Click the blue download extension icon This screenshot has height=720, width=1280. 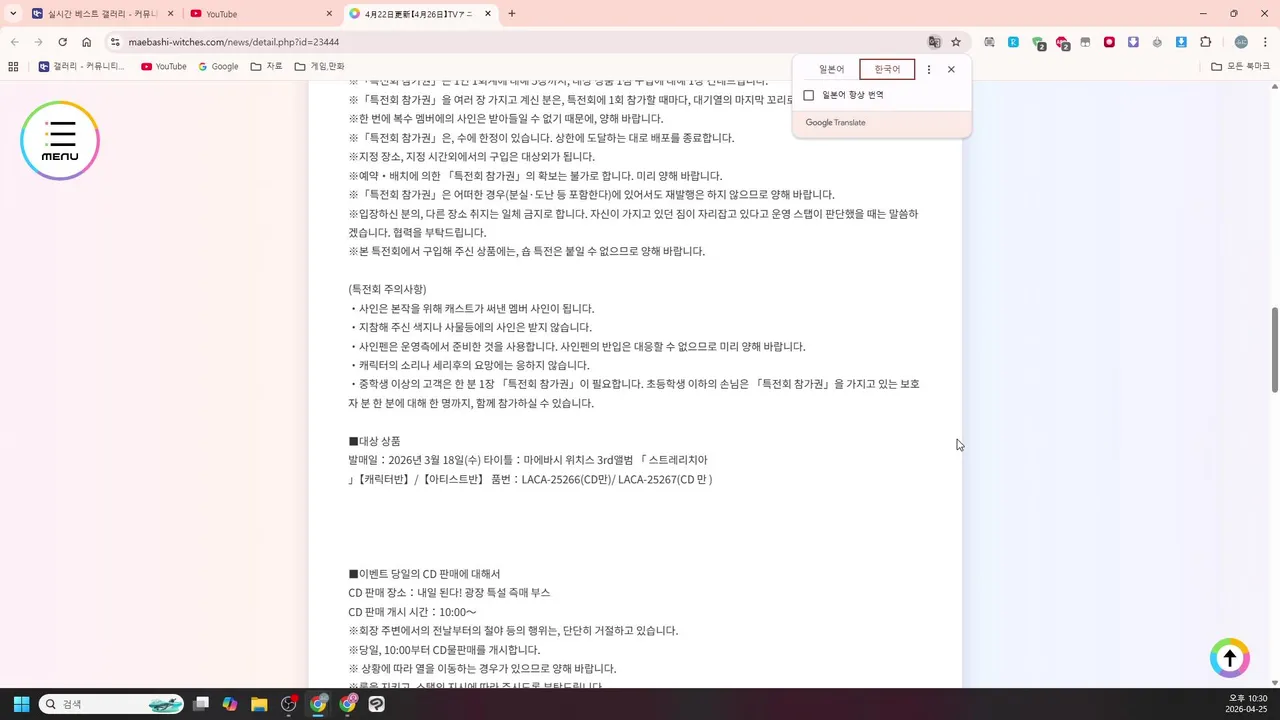[1181, 42]
